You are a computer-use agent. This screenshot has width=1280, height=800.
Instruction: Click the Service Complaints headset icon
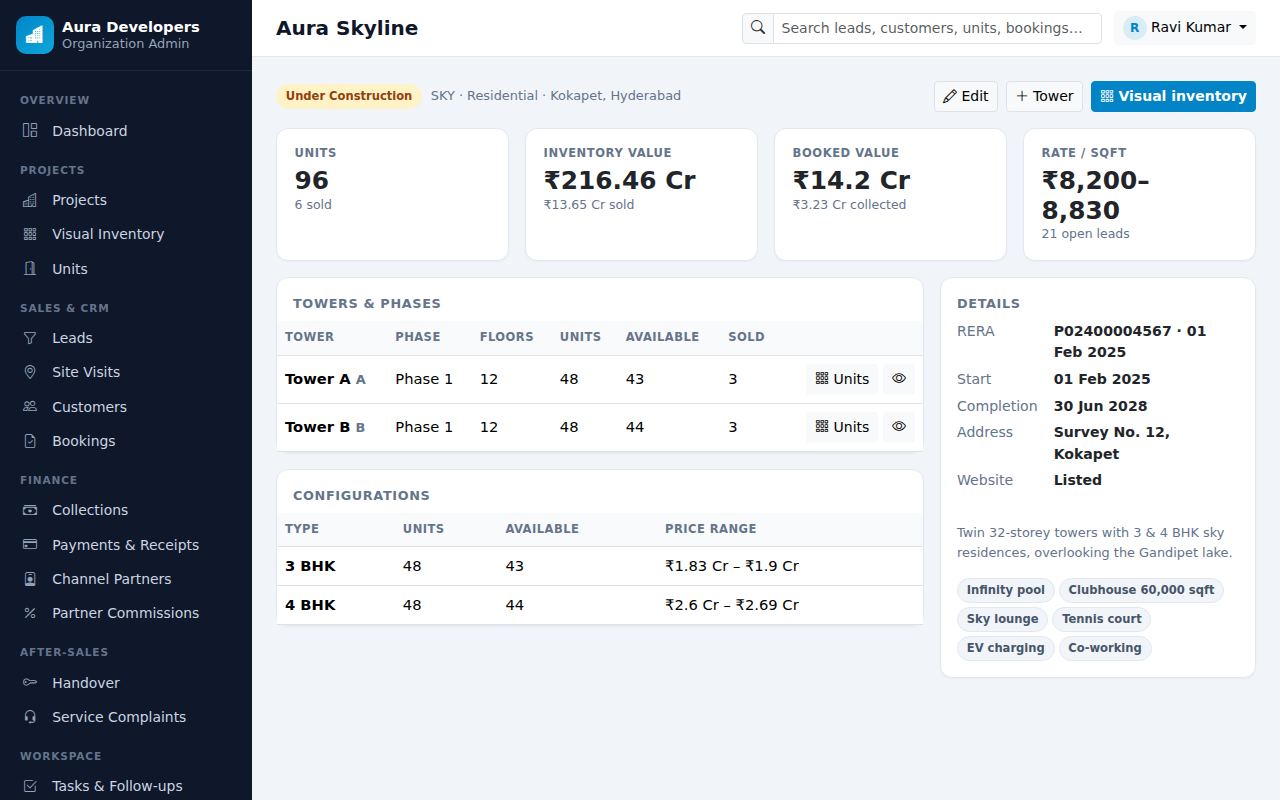coord(30,717)
